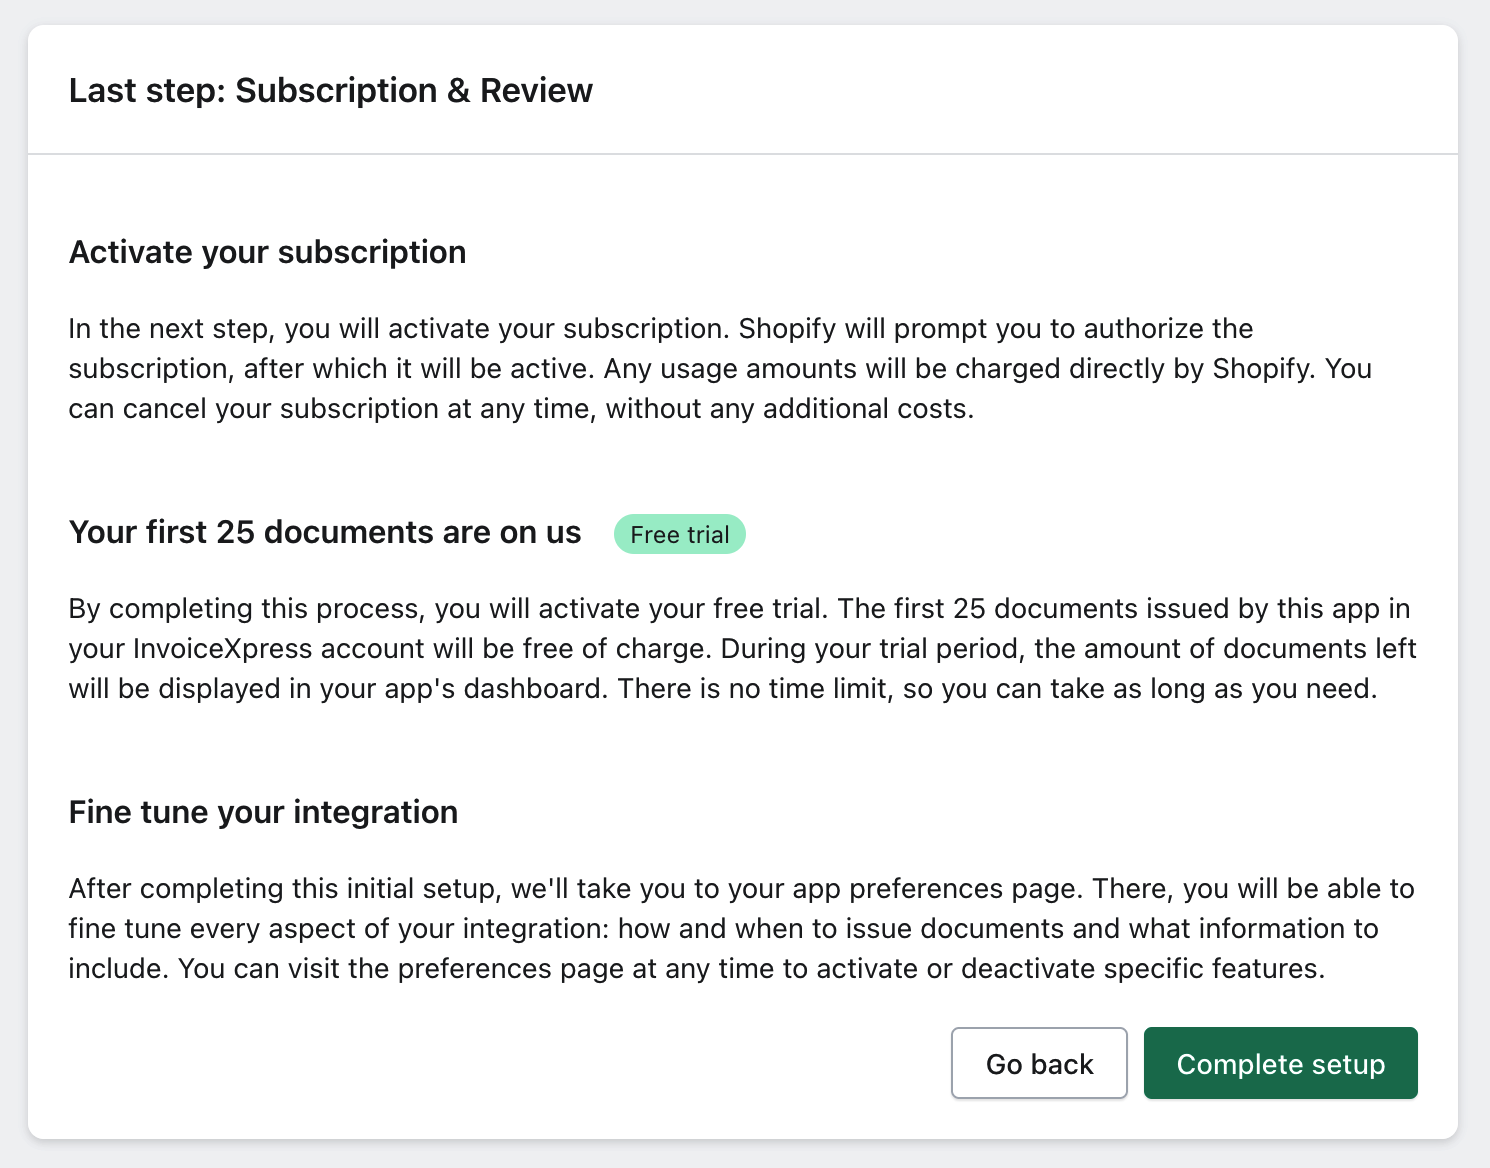1490x1168 pixels.
Task: Click the 'Fine tune your integration' heading
Action: tap(263, 812)
